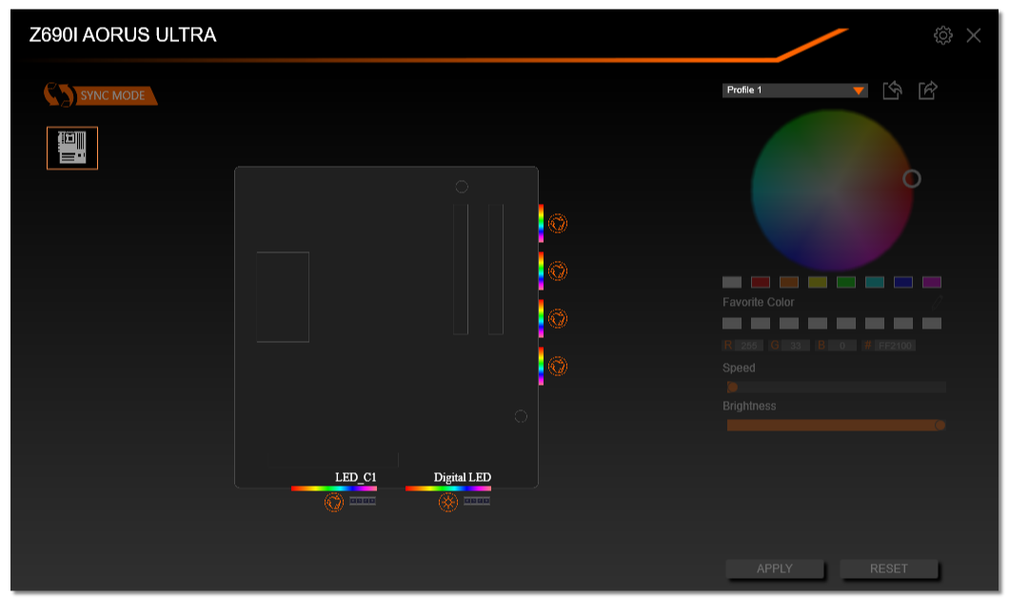The height and width of the screenshot is (600, 1009).
Task: Click the APPLY button
Action: coord(774,568)
